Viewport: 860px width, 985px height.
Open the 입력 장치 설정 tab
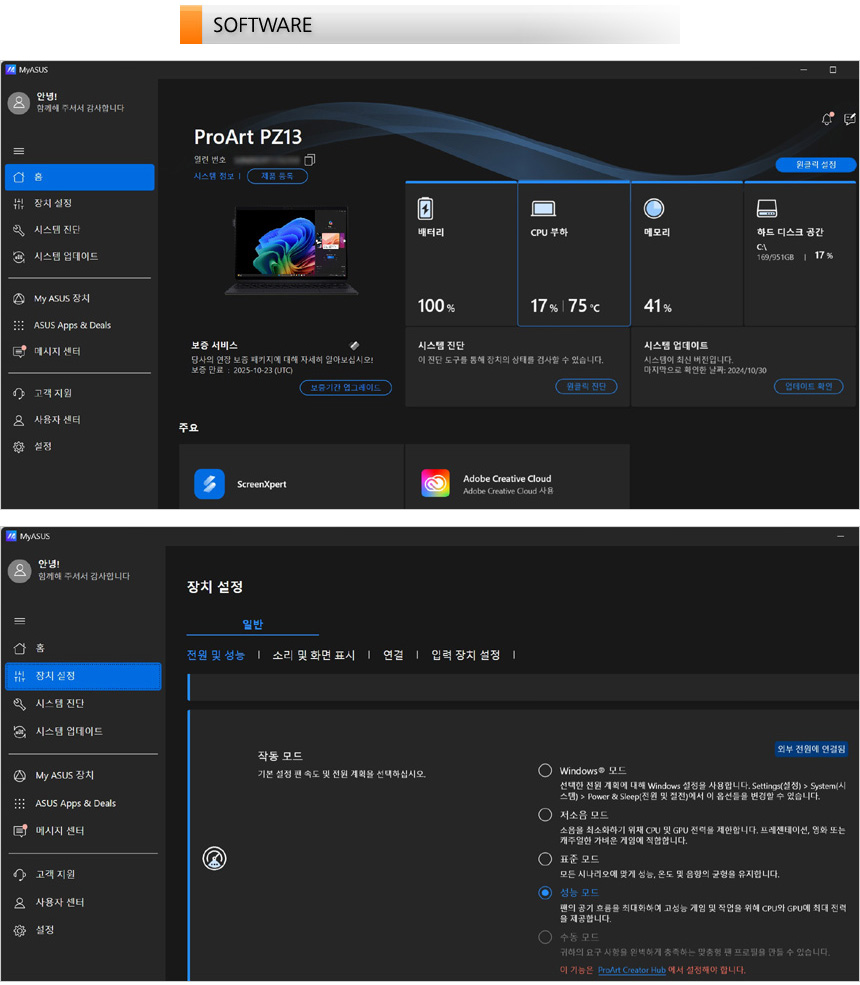(x=465, y=655)
